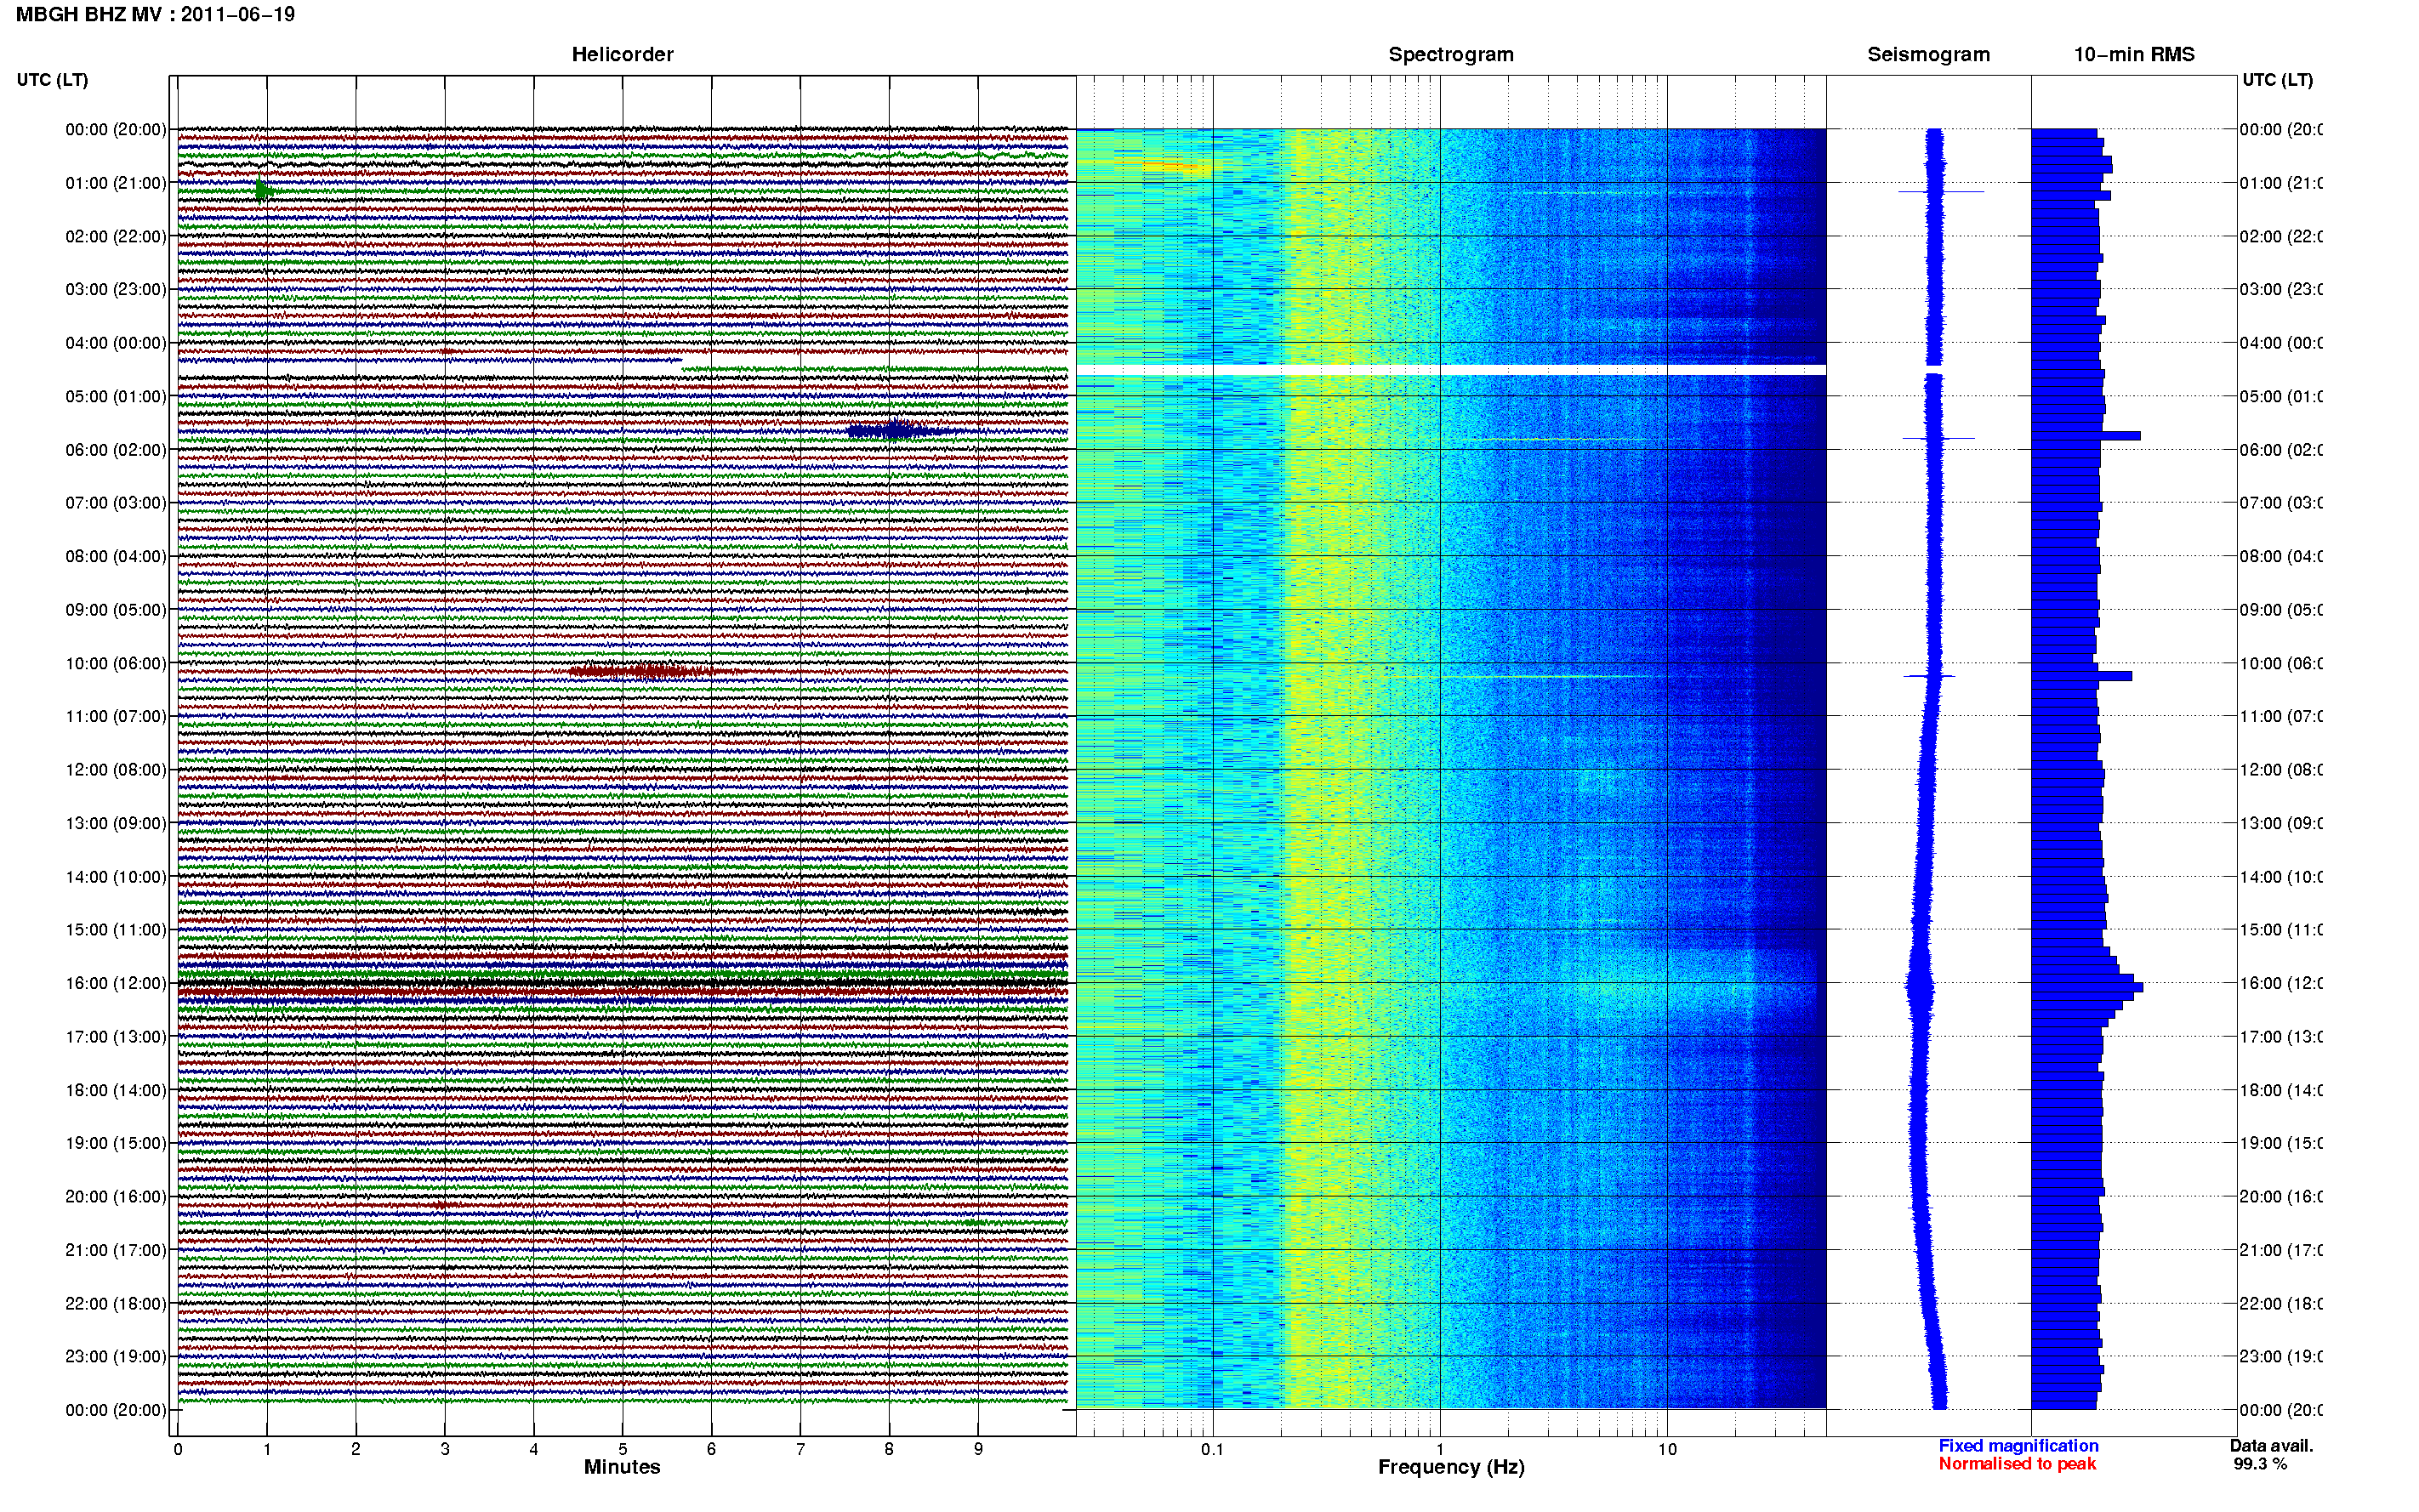Click the right 'UTC (LT)' axis label
Screen dimensions: 2419x1512
[2277, 80]
